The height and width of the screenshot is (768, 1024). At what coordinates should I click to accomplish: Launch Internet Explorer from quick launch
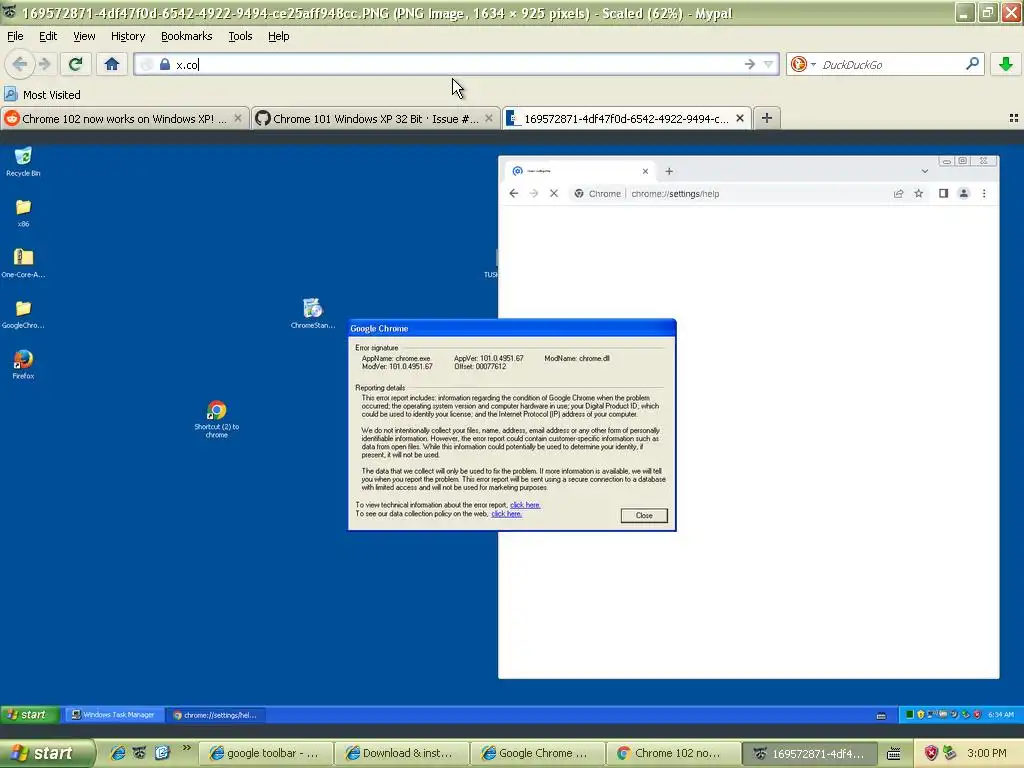(x=118, y=753)
